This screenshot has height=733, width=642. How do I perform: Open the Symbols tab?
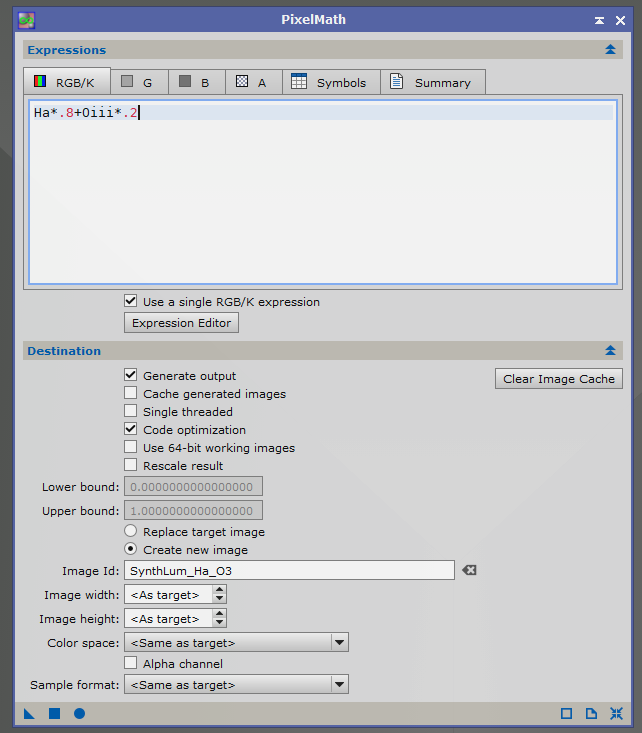point(331,82)
